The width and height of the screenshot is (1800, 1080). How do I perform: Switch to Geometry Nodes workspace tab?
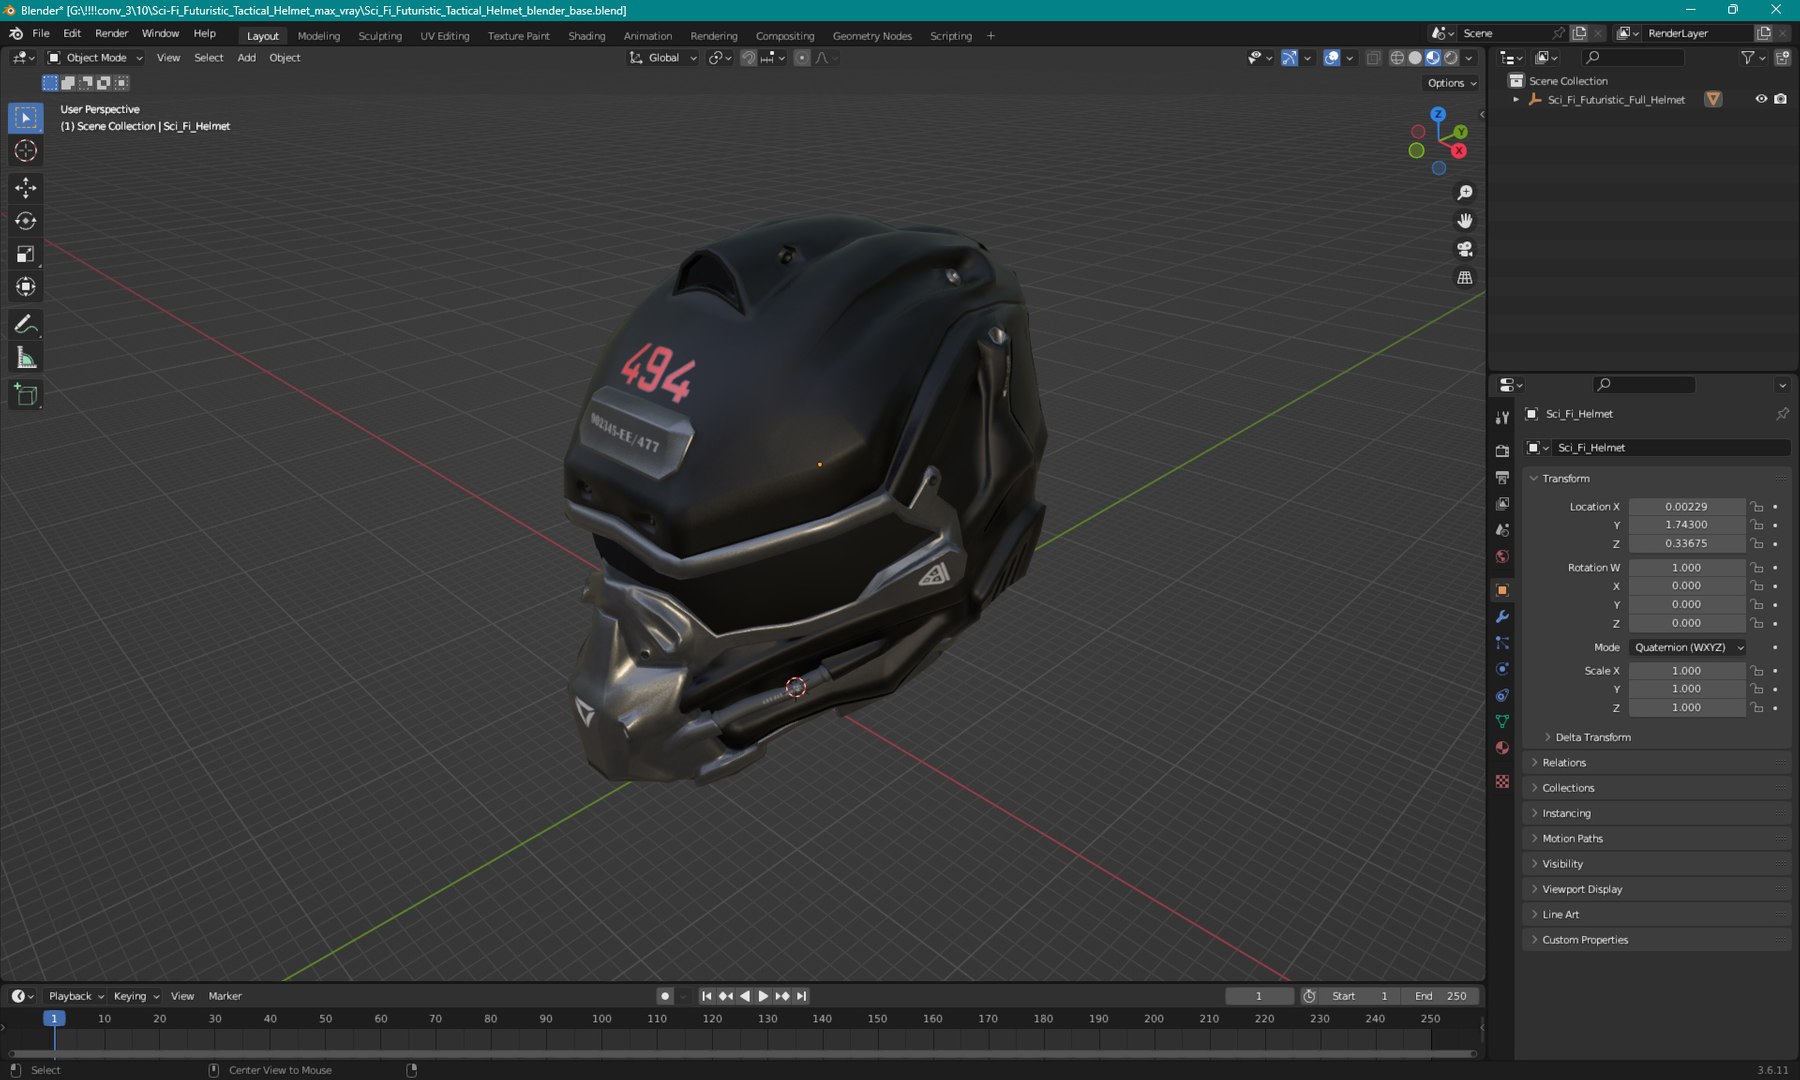point(872,36)
